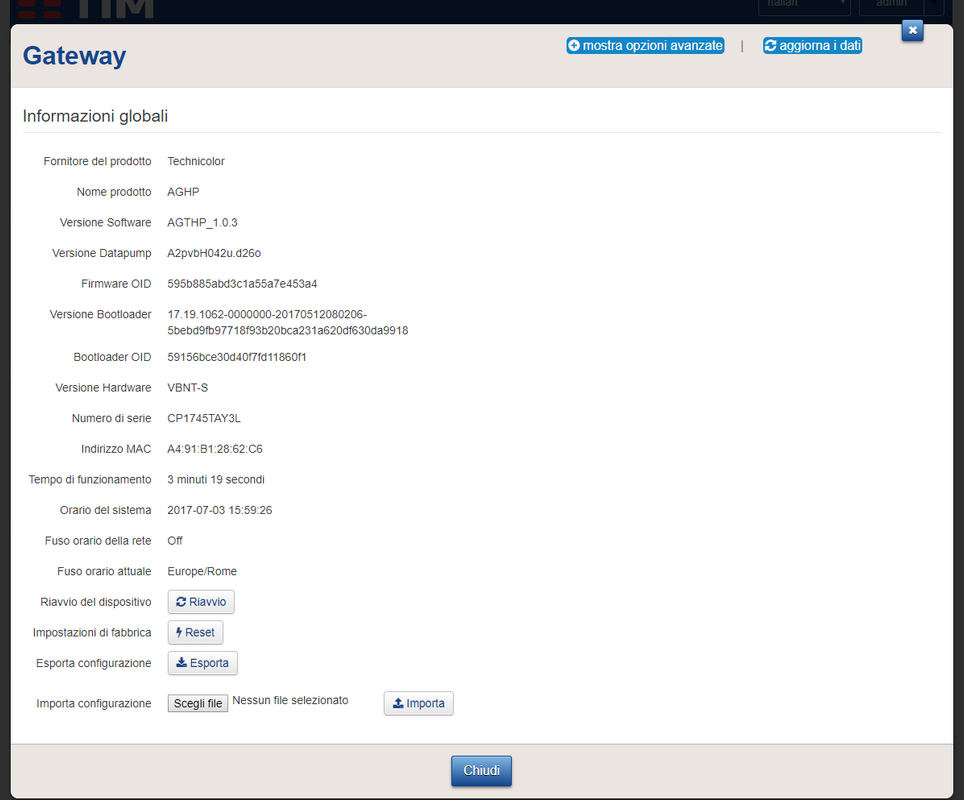Select system time '2017-07-03 15:59:26'
The image size is (964, 800).
click(219, 510)
